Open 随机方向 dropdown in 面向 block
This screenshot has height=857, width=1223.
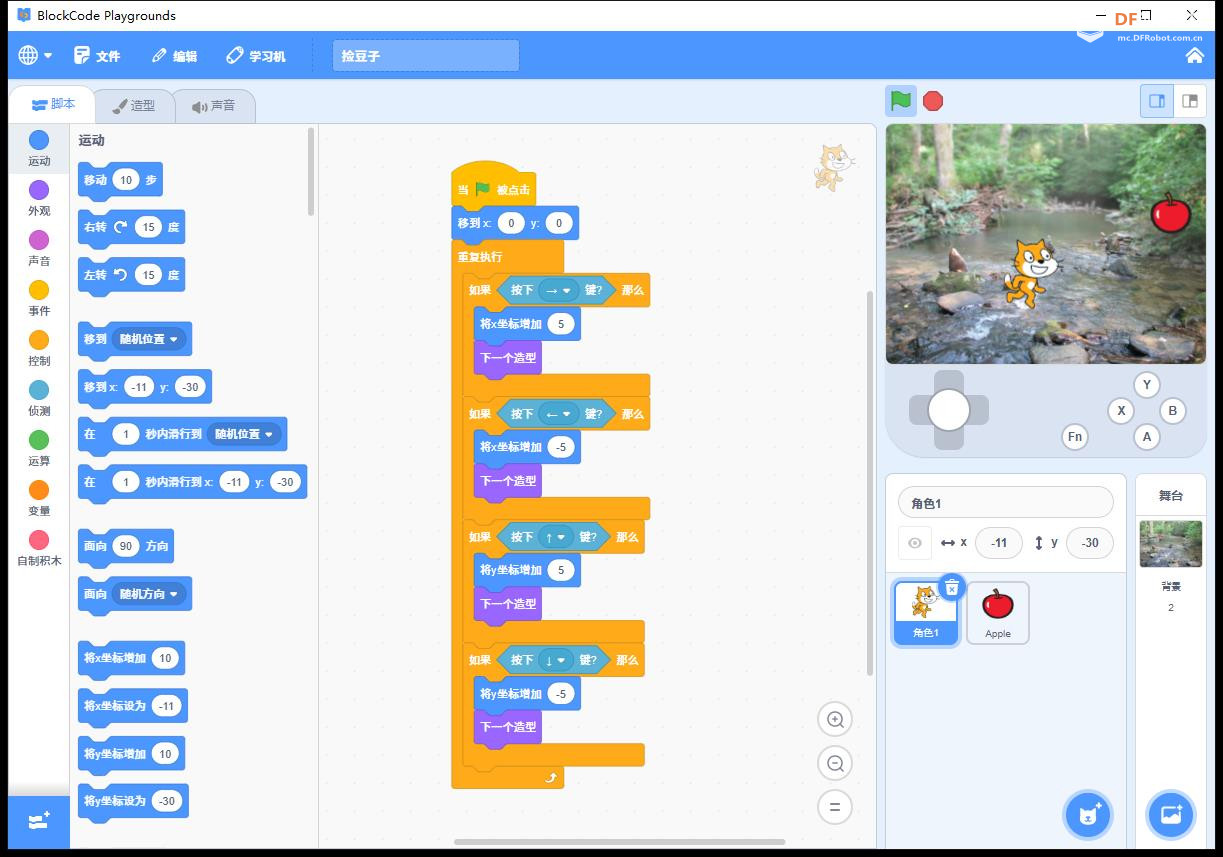coord(149,594)
